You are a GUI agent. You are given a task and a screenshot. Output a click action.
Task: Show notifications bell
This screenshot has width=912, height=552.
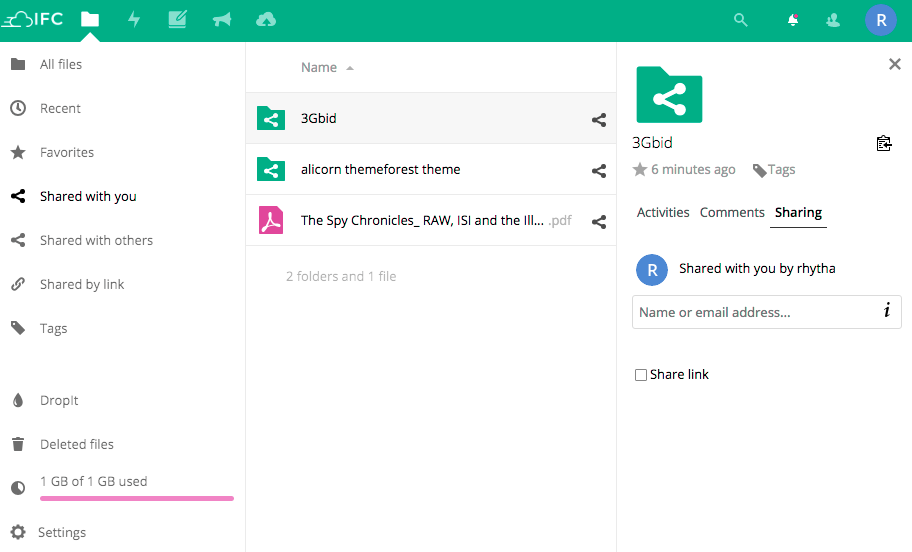[x=793, y=19]
